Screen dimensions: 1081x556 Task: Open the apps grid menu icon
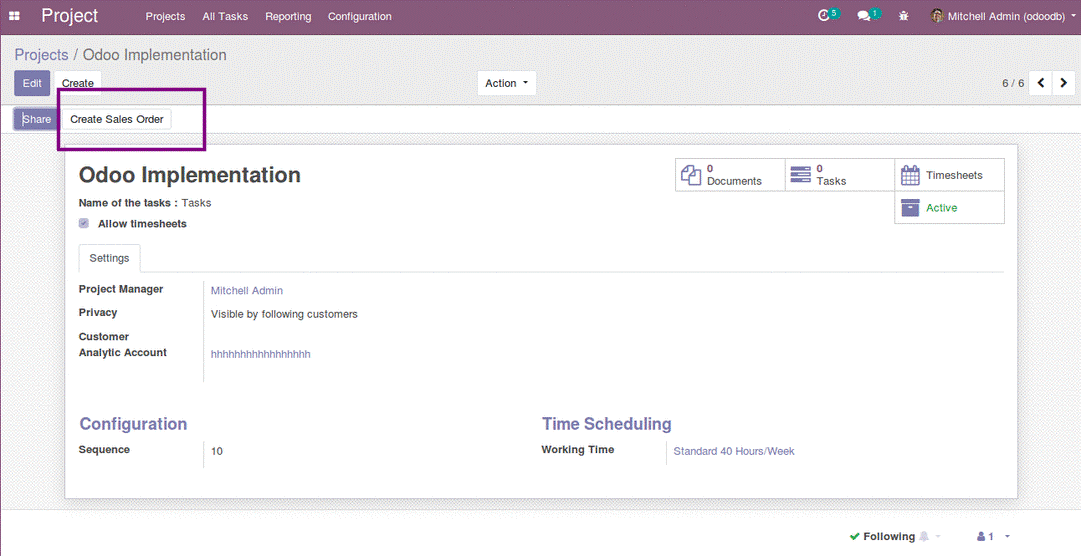tap(14, 16)
